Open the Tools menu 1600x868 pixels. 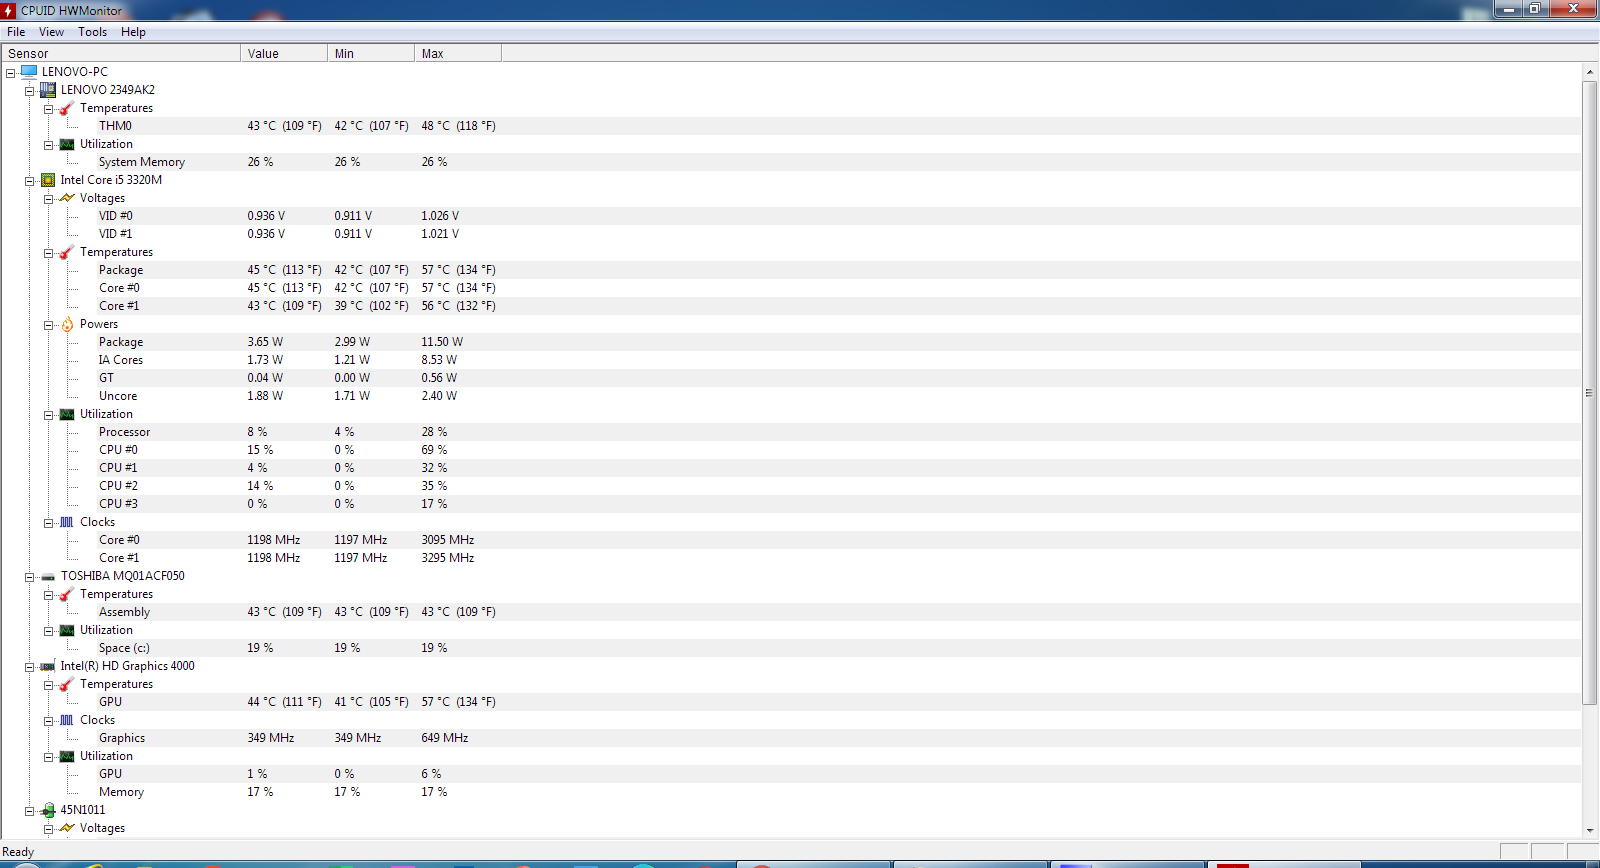92,32
